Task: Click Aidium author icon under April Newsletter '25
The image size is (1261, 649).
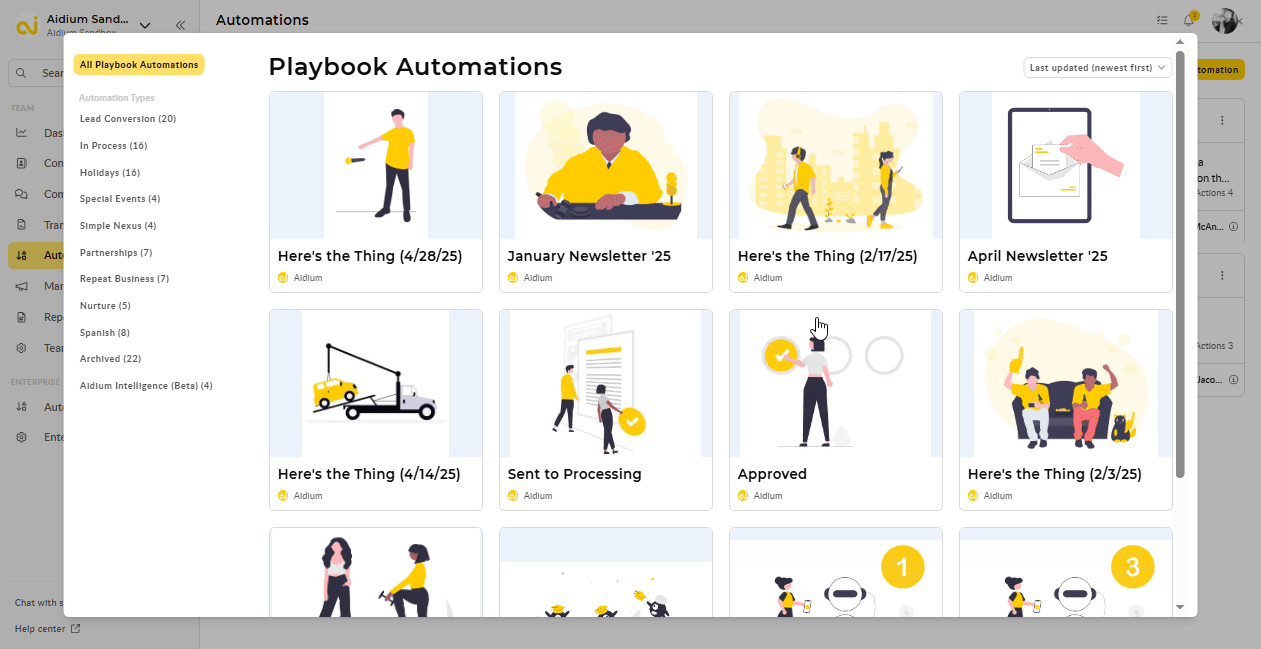Action: [x=973, y=278]
